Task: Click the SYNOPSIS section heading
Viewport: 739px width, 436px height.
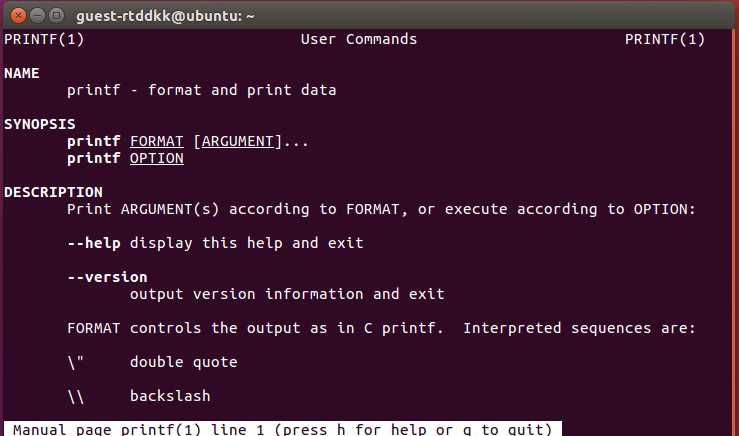Action: click(40, 124)
